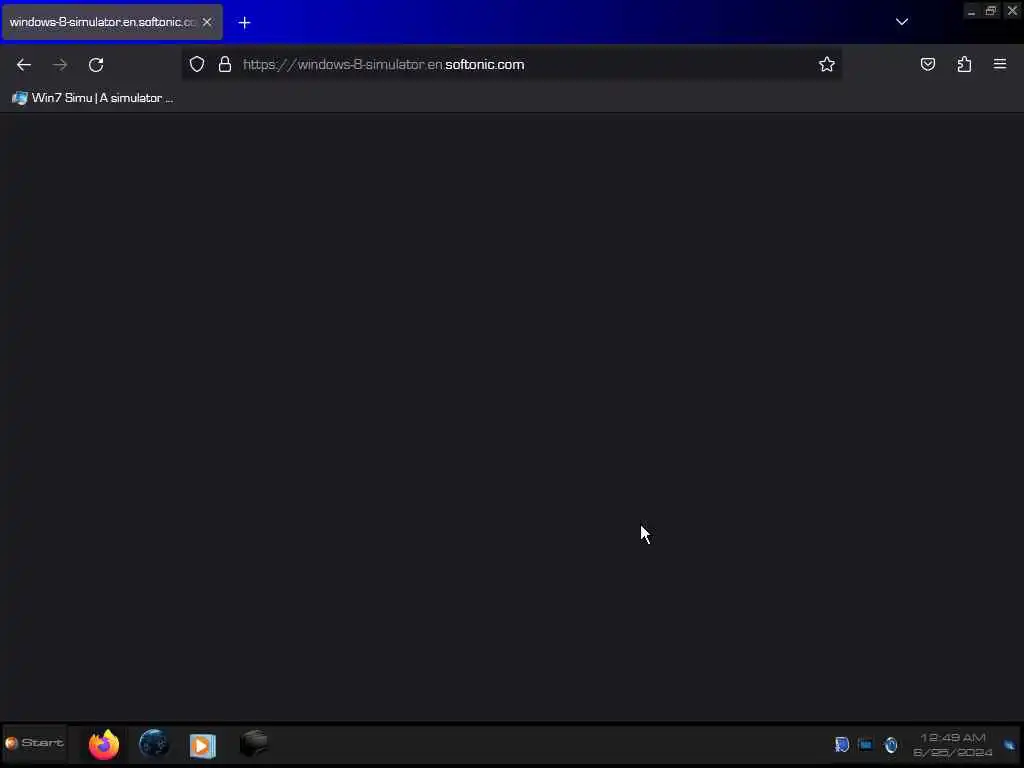Screen dimensions: 1024x768
Task: Minimize the browser window
Action: tap(971, 12)
